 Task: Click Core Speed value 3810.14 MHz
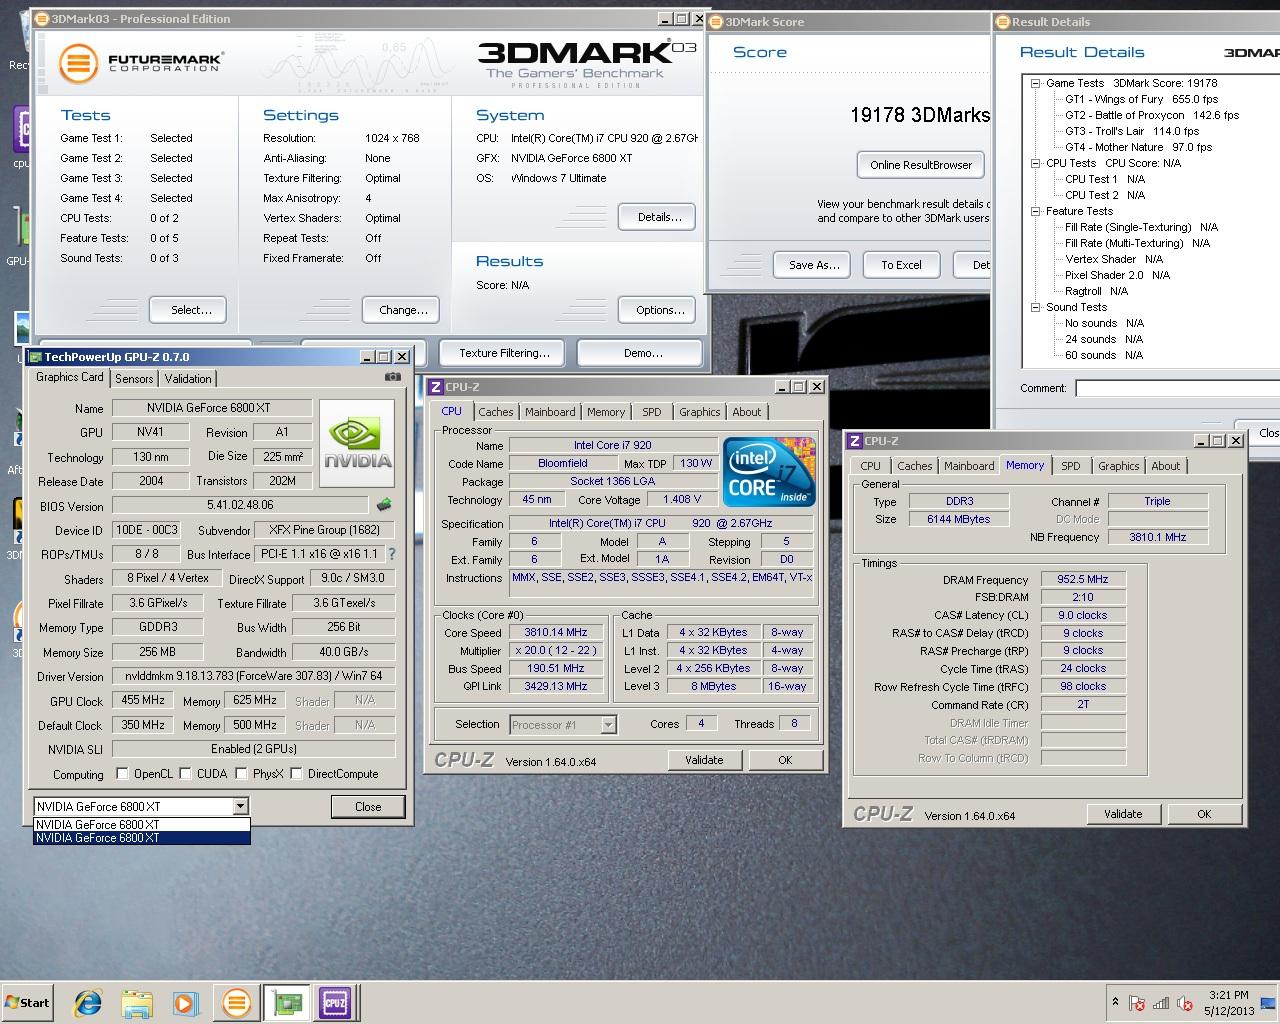pyautogui.click(x=556, y=632)
